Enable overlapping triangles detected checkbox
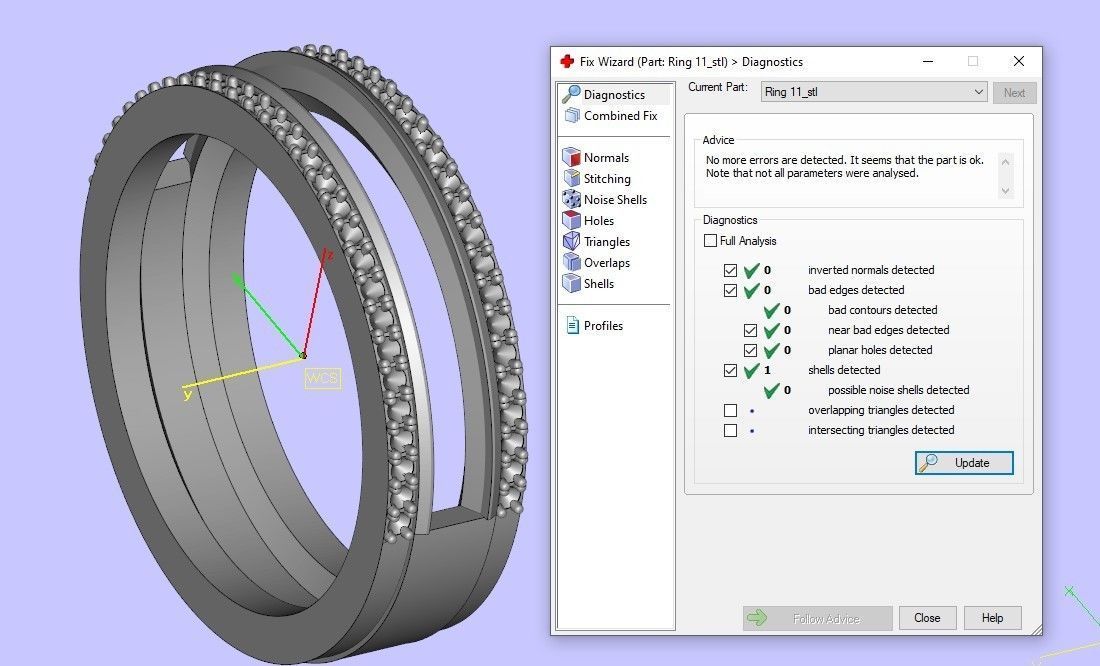 tap(730, 410)
